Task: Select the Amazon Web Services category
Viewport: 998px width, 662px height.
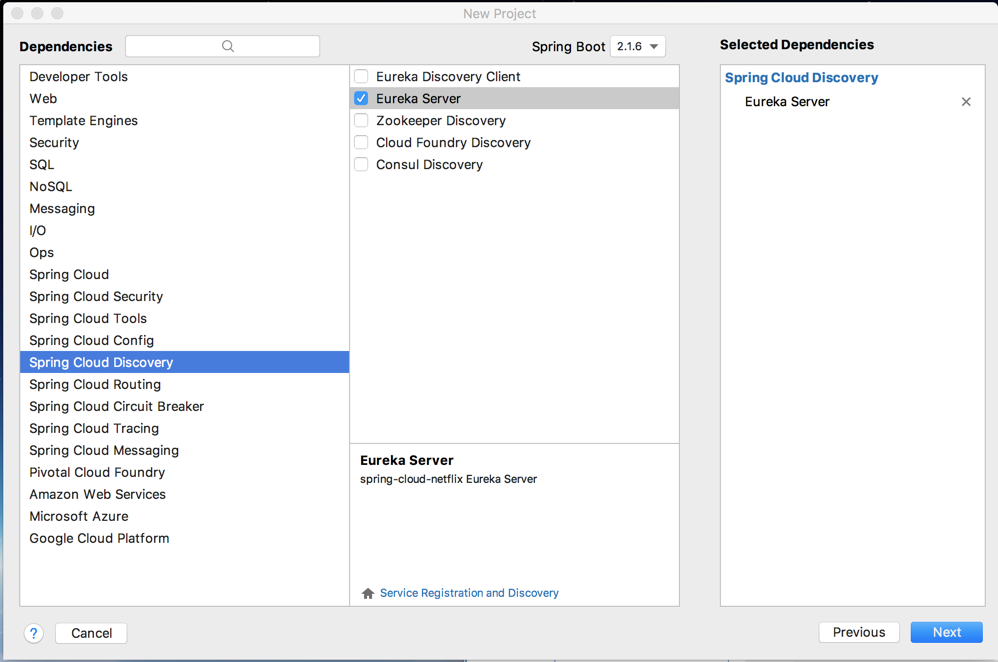Action: pyautogui.click(x=185, y=494)
